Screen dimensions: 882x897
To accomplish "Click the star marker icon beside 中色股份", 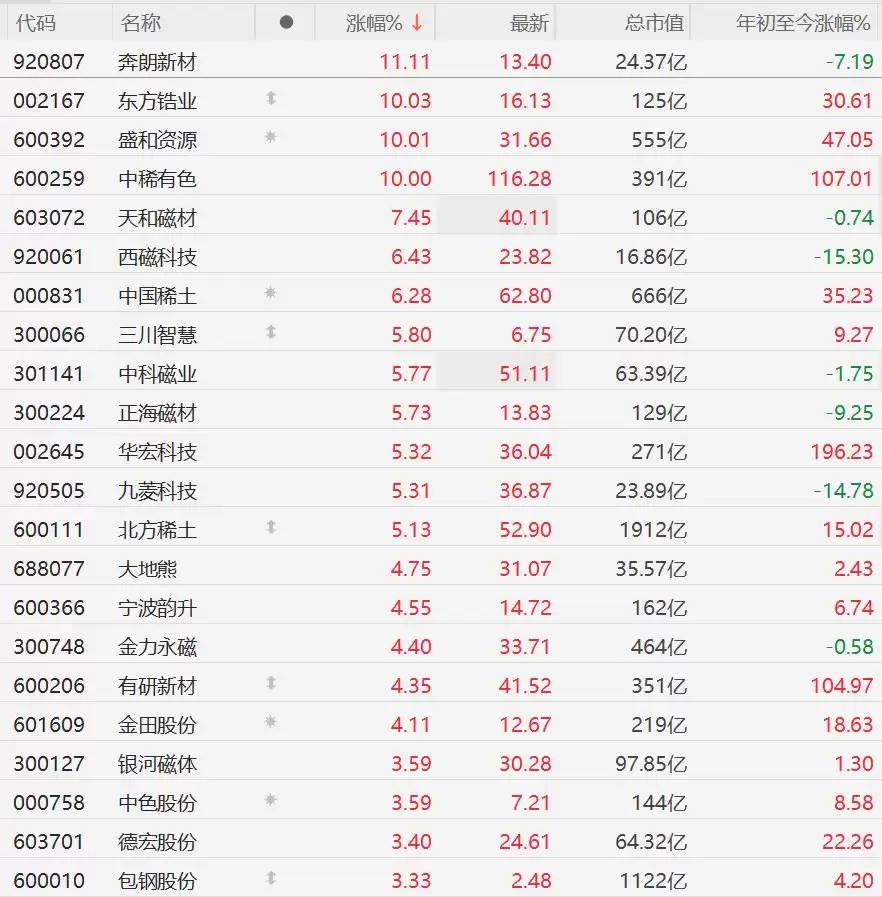I will 271,800.
